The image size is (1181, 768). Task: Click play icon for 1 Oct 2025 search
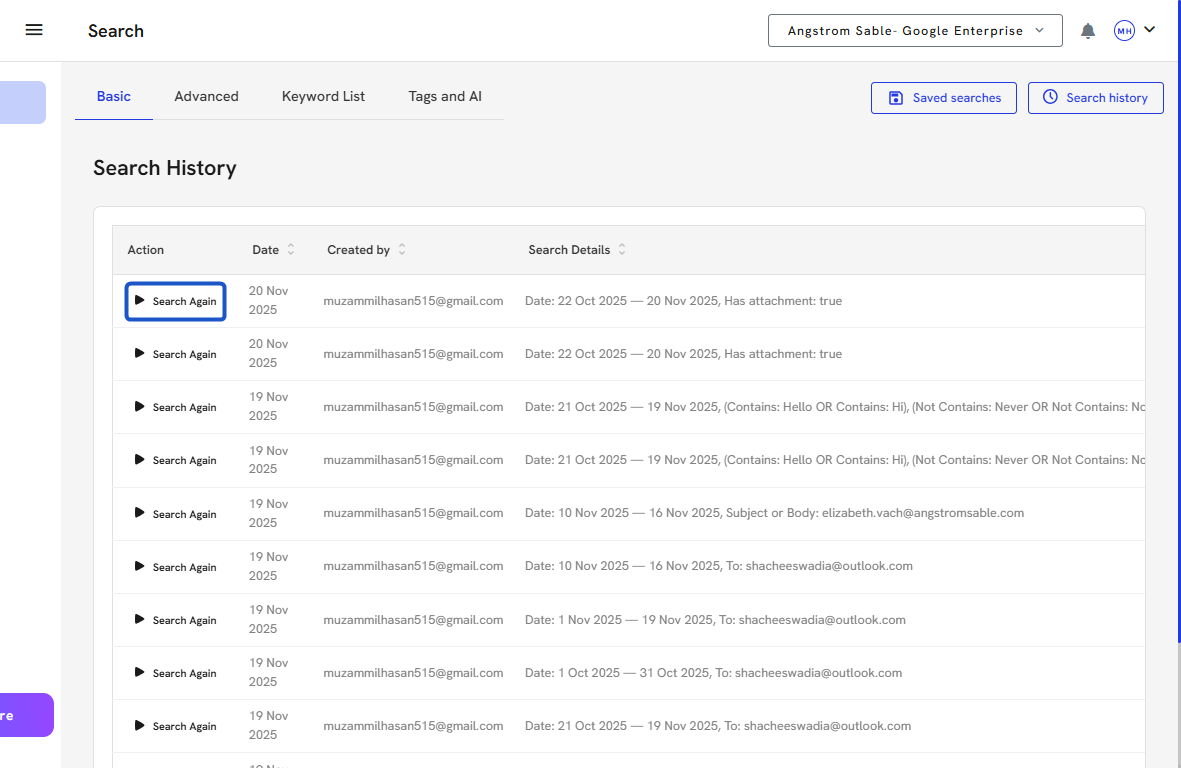[x=140, y=672]
